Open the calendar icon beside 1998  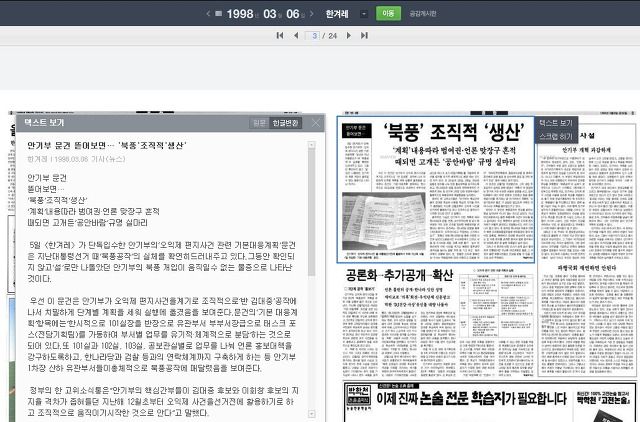pos(219,13)
